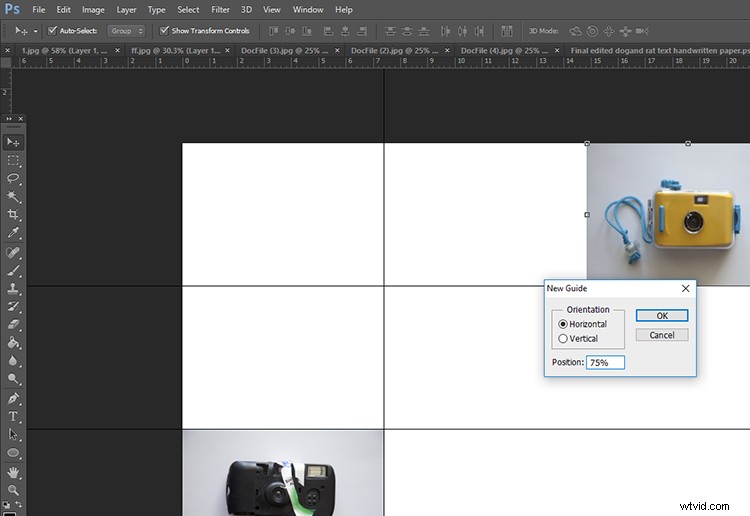The image size is (750, 516).
Task: Close the ff.jpg document tab
Action: (x=227, y=50)
